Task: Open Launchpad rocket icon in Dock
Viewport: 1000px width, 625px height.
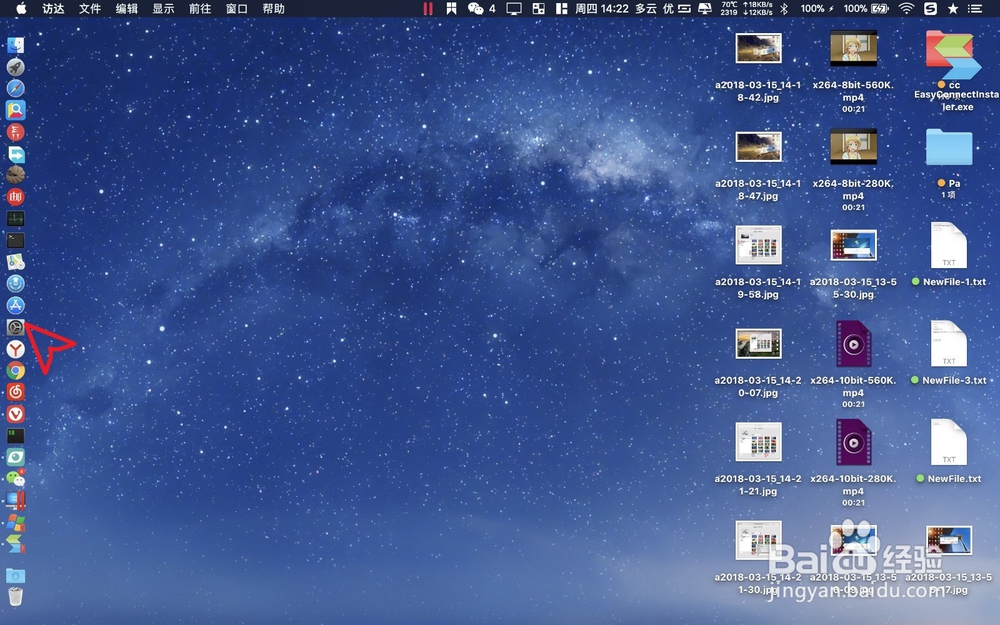Action: pyautogui.click(x=15, y=66)
